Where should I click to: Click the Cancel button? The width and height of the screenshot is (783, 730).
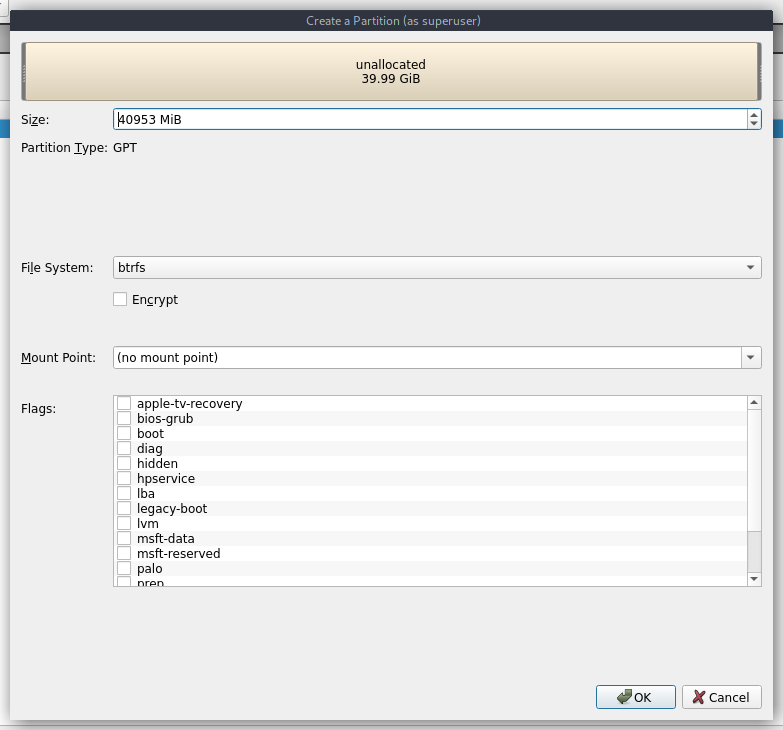click(x=720, y=697)
